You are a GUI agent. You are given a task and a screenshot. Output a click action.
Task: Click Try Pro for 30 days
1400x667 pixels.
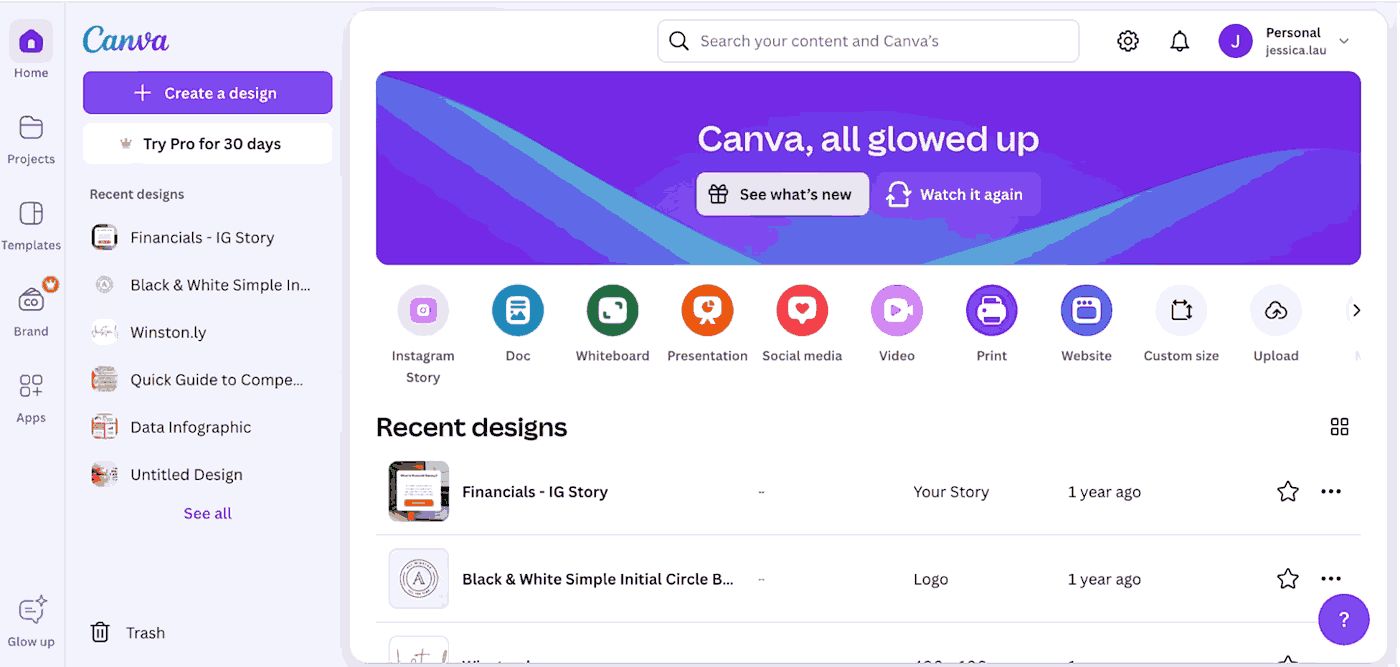click(x=207, y=144)
